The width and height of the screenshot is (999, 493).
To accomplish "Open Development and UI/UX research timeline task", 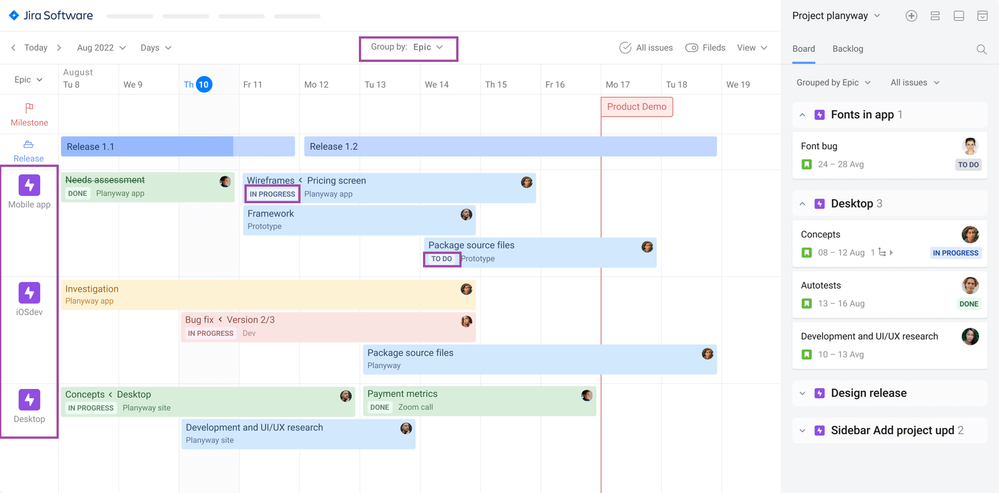I will [298, 434].
